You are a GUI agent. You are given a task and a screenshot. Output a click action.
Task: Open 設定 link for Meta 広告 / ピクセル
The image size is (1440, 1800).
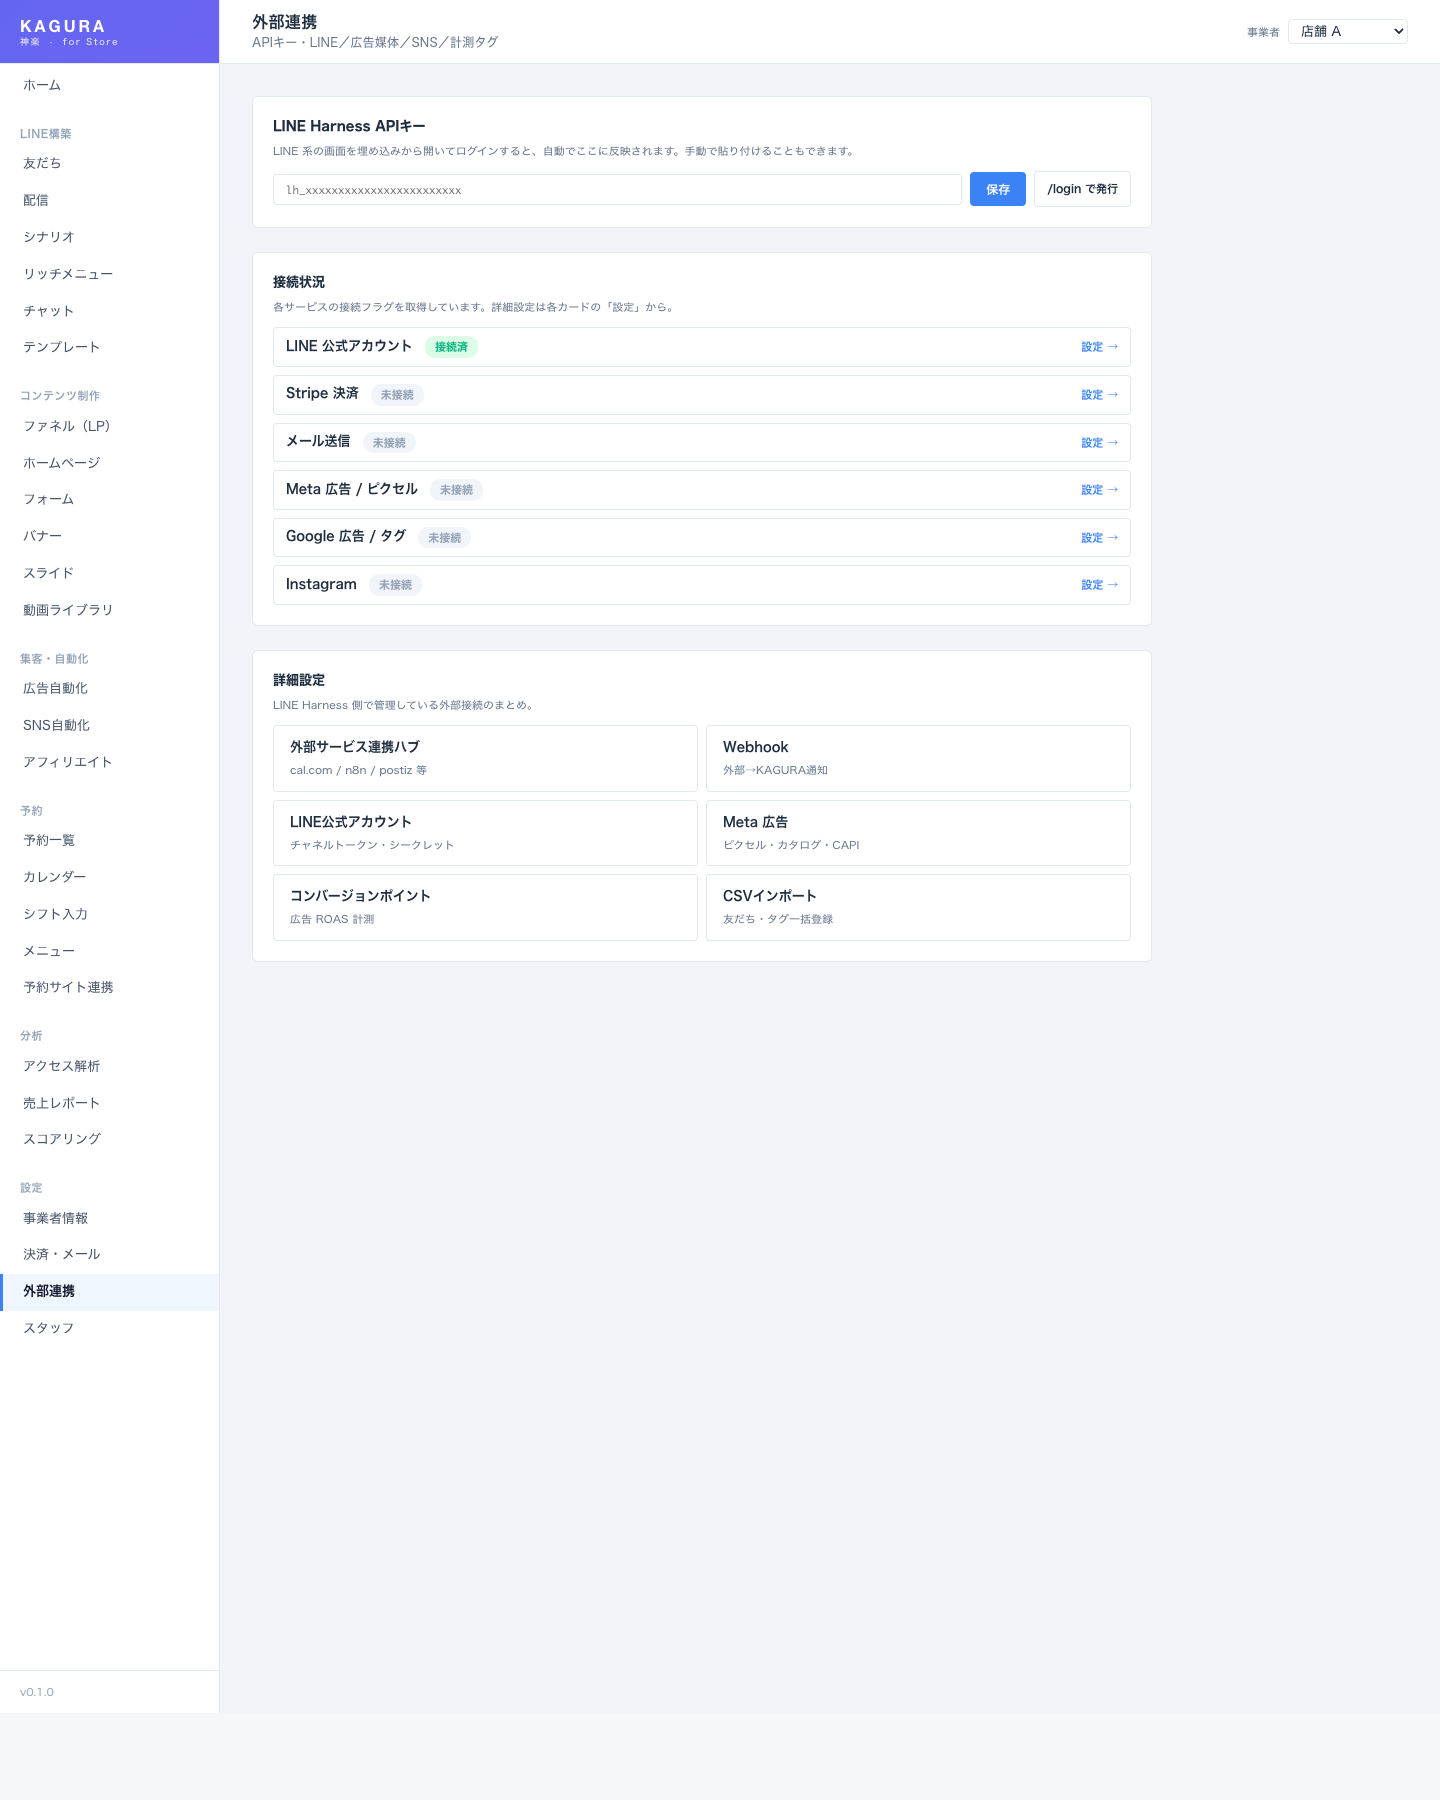[1098, 490]
